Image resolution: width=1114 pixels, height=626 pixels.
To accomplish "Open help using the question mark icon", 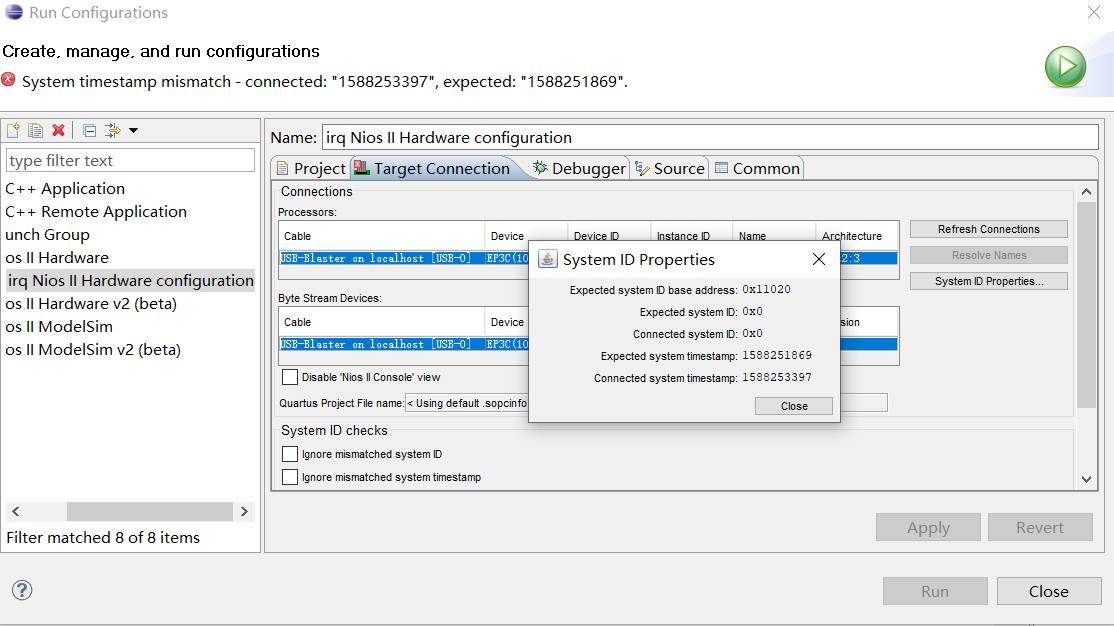I will (x=21, y=591).
